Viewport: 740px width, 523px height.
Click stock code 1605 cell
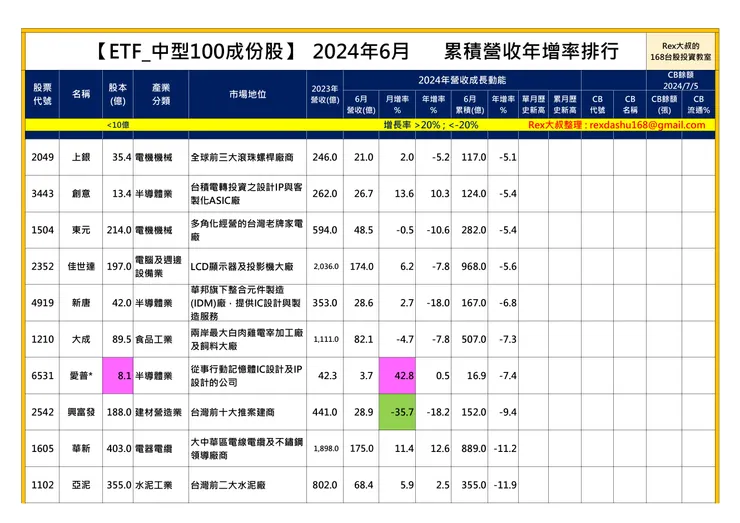pyautogui.click(x=42, y=448)
